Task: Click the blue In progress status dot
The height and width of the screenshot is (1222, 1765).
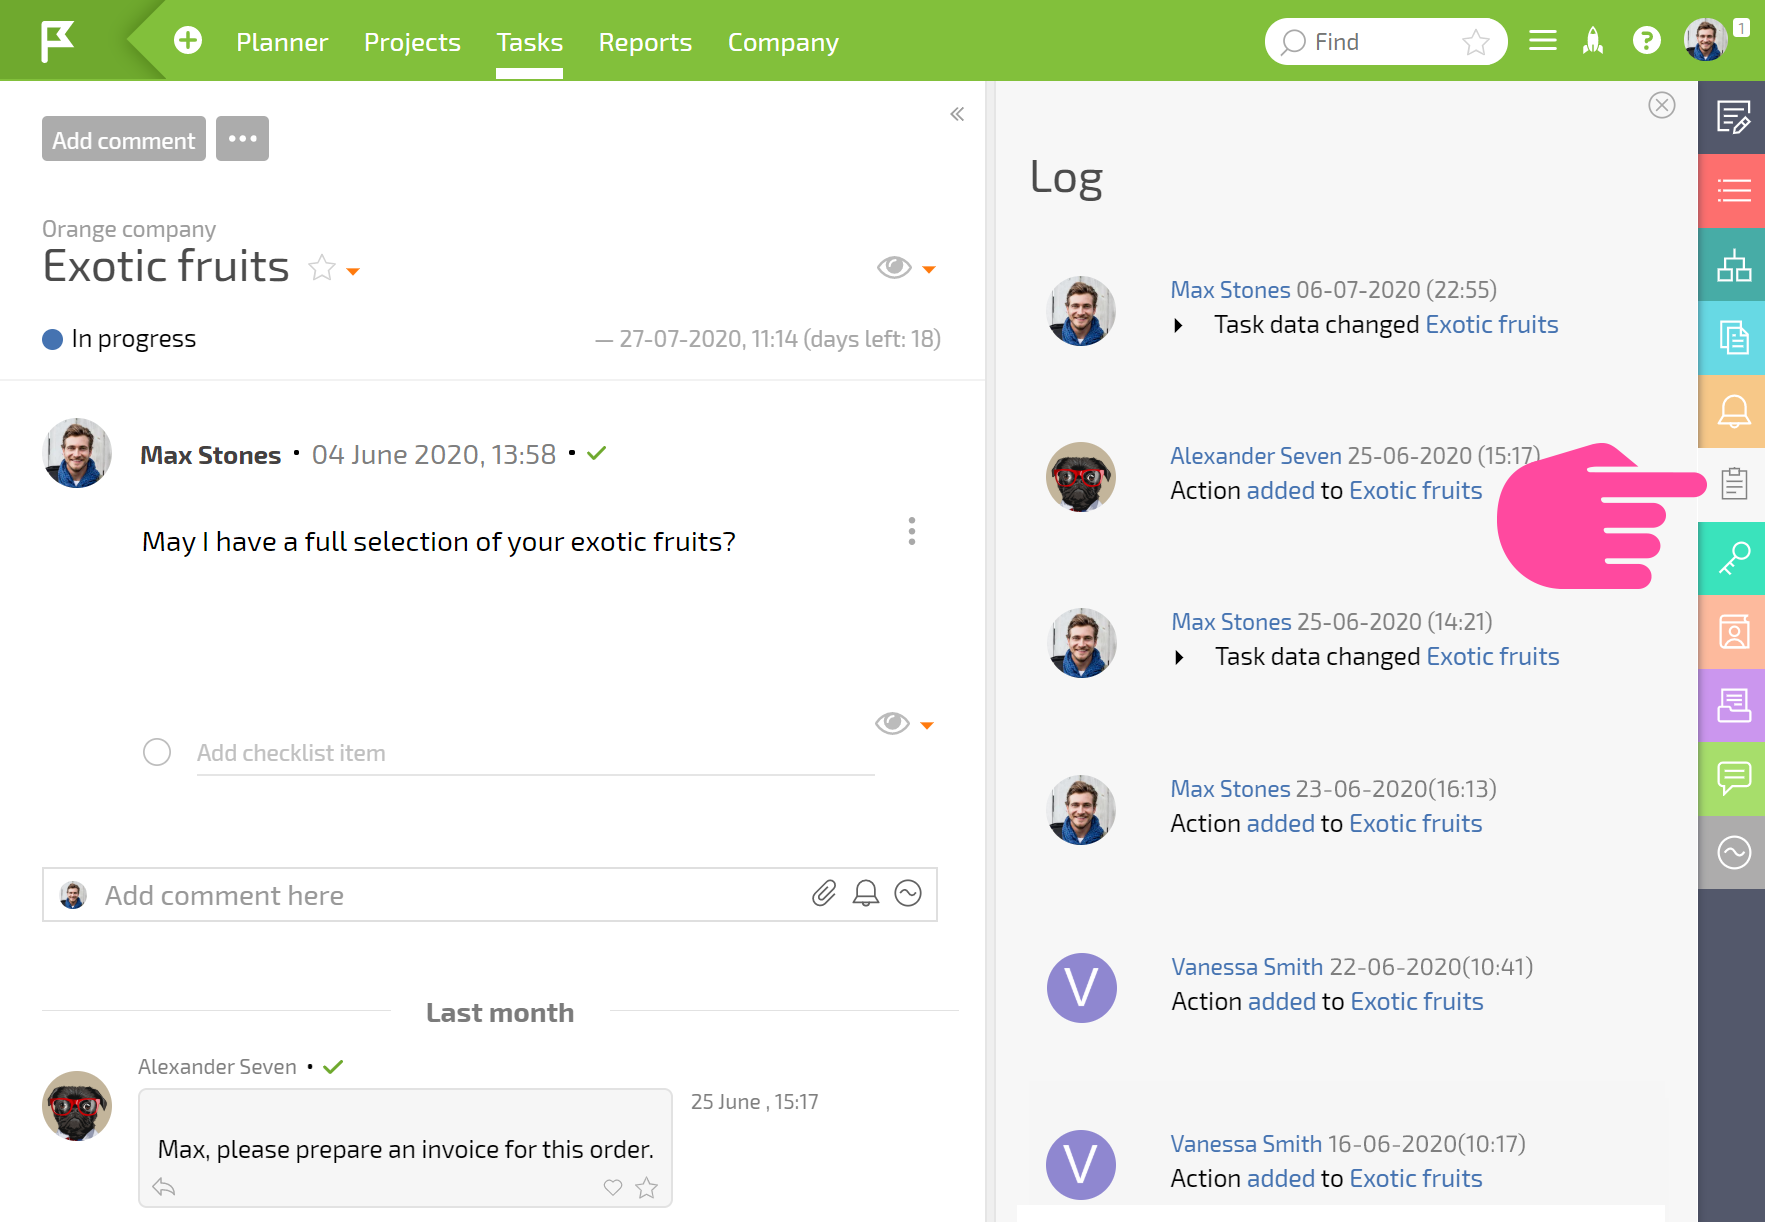Action: tap(53, 340)
